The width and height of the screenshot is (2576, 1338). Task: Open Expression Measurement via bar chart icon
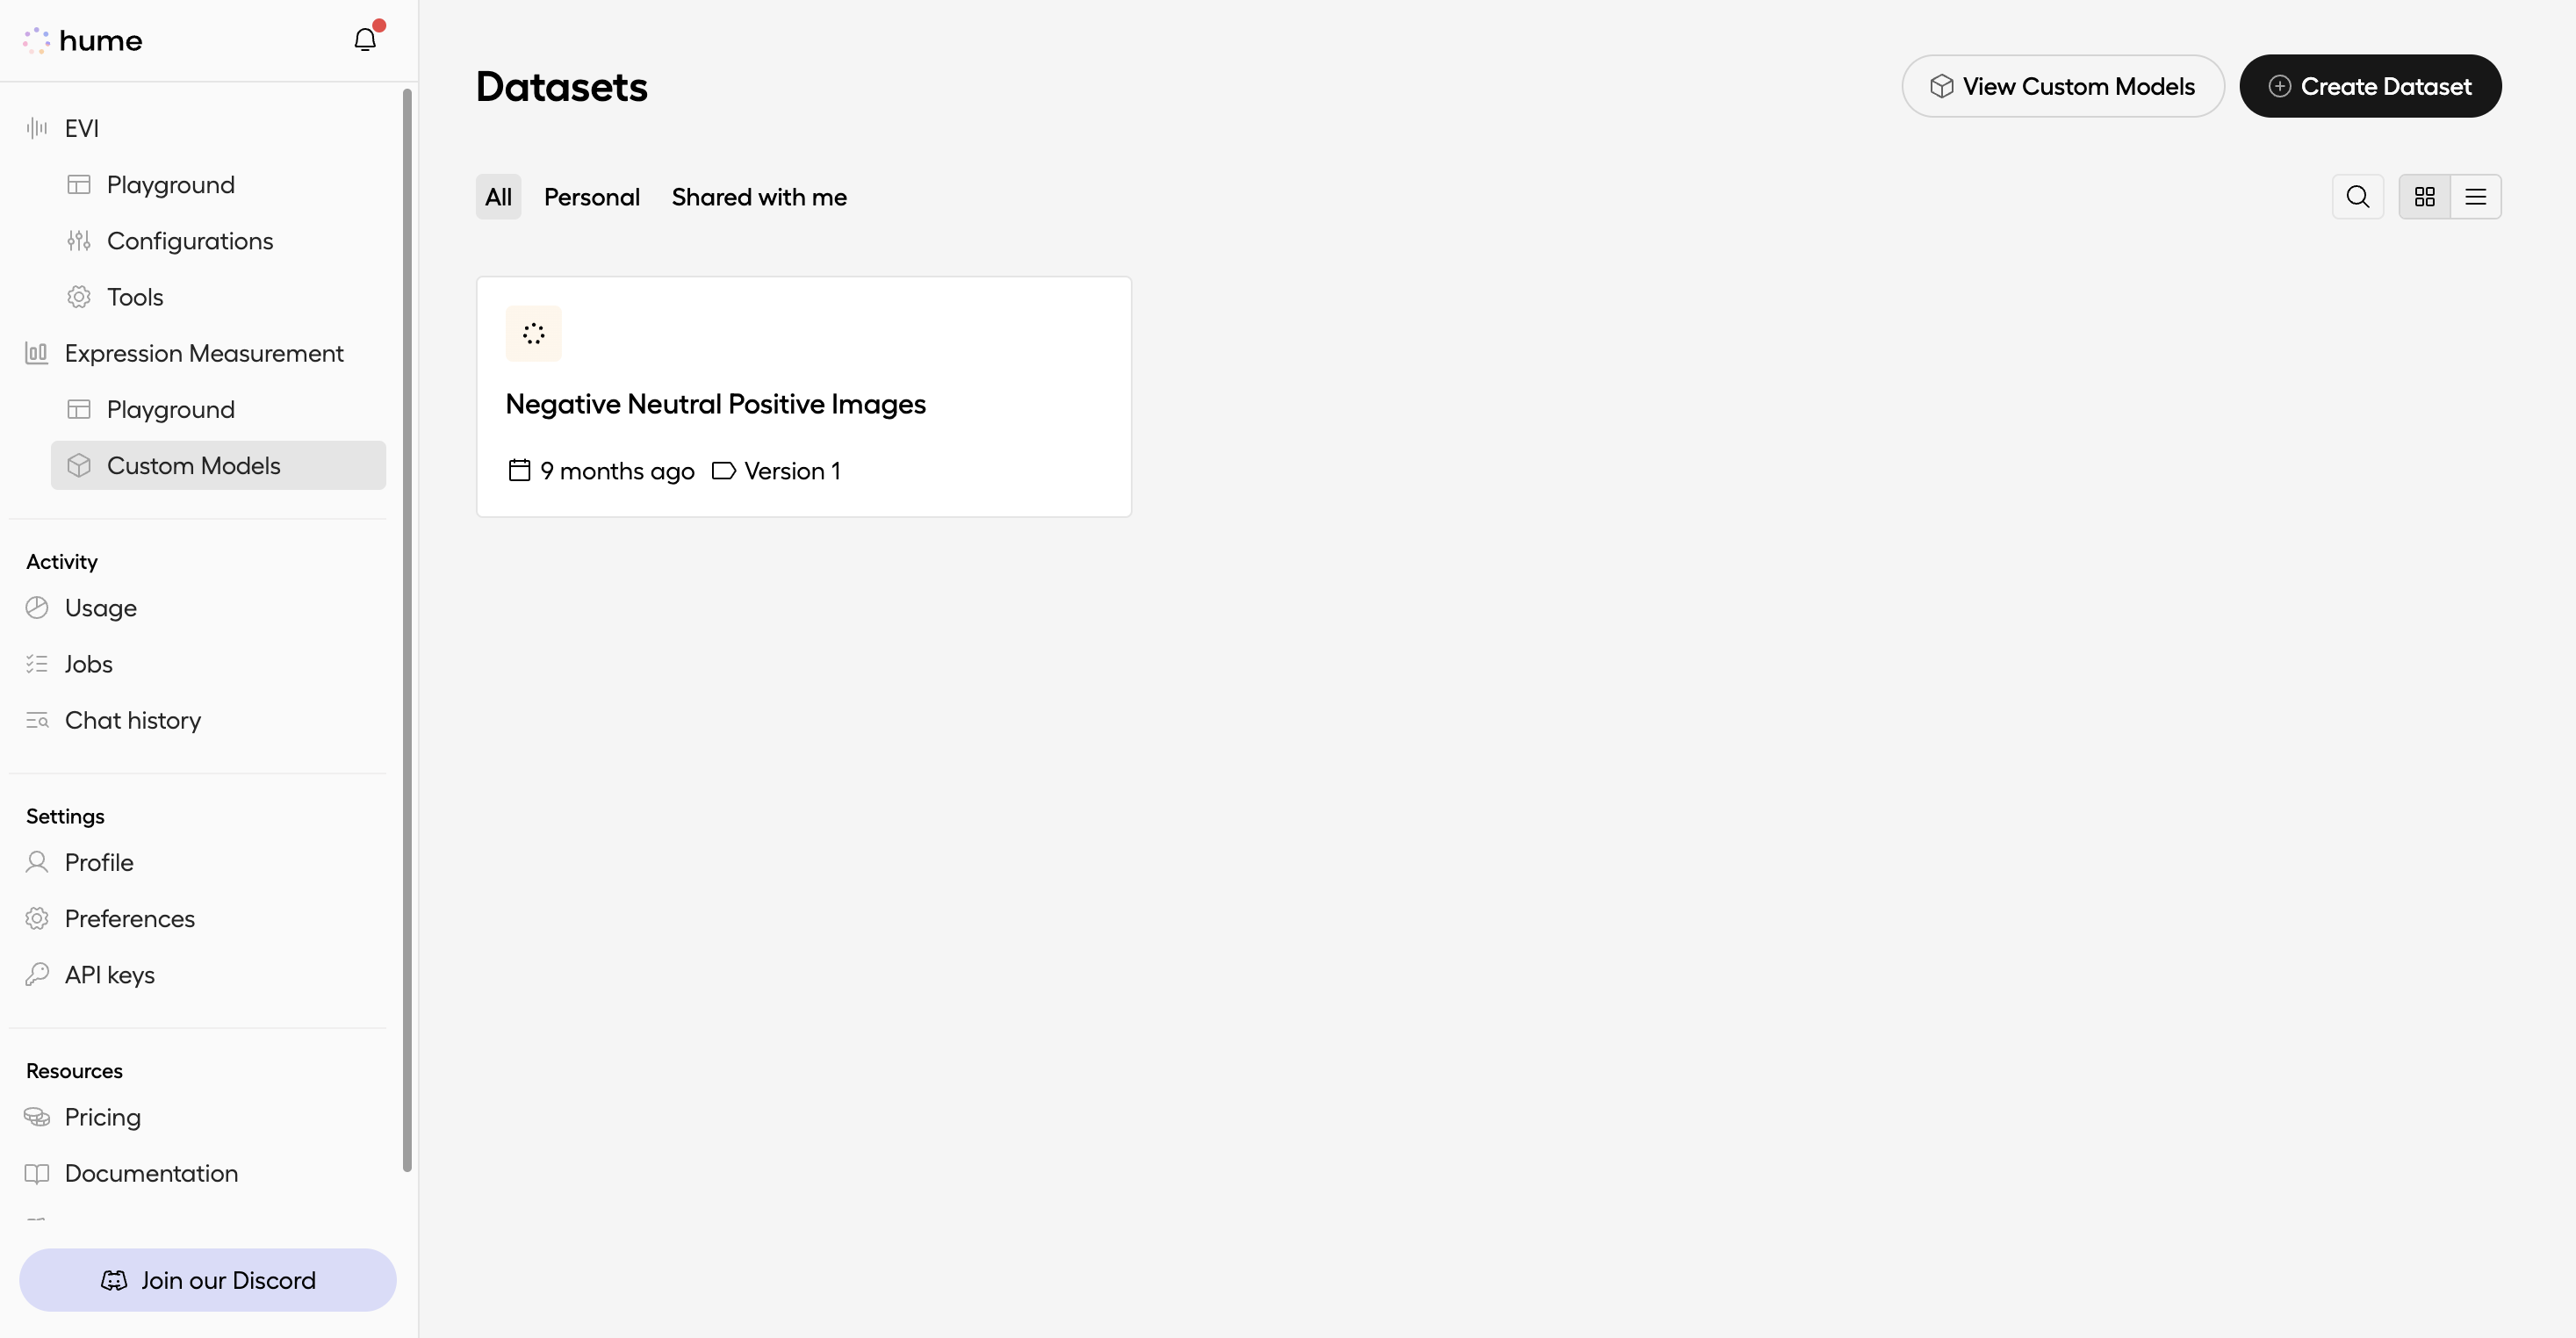tap(36, 353)
